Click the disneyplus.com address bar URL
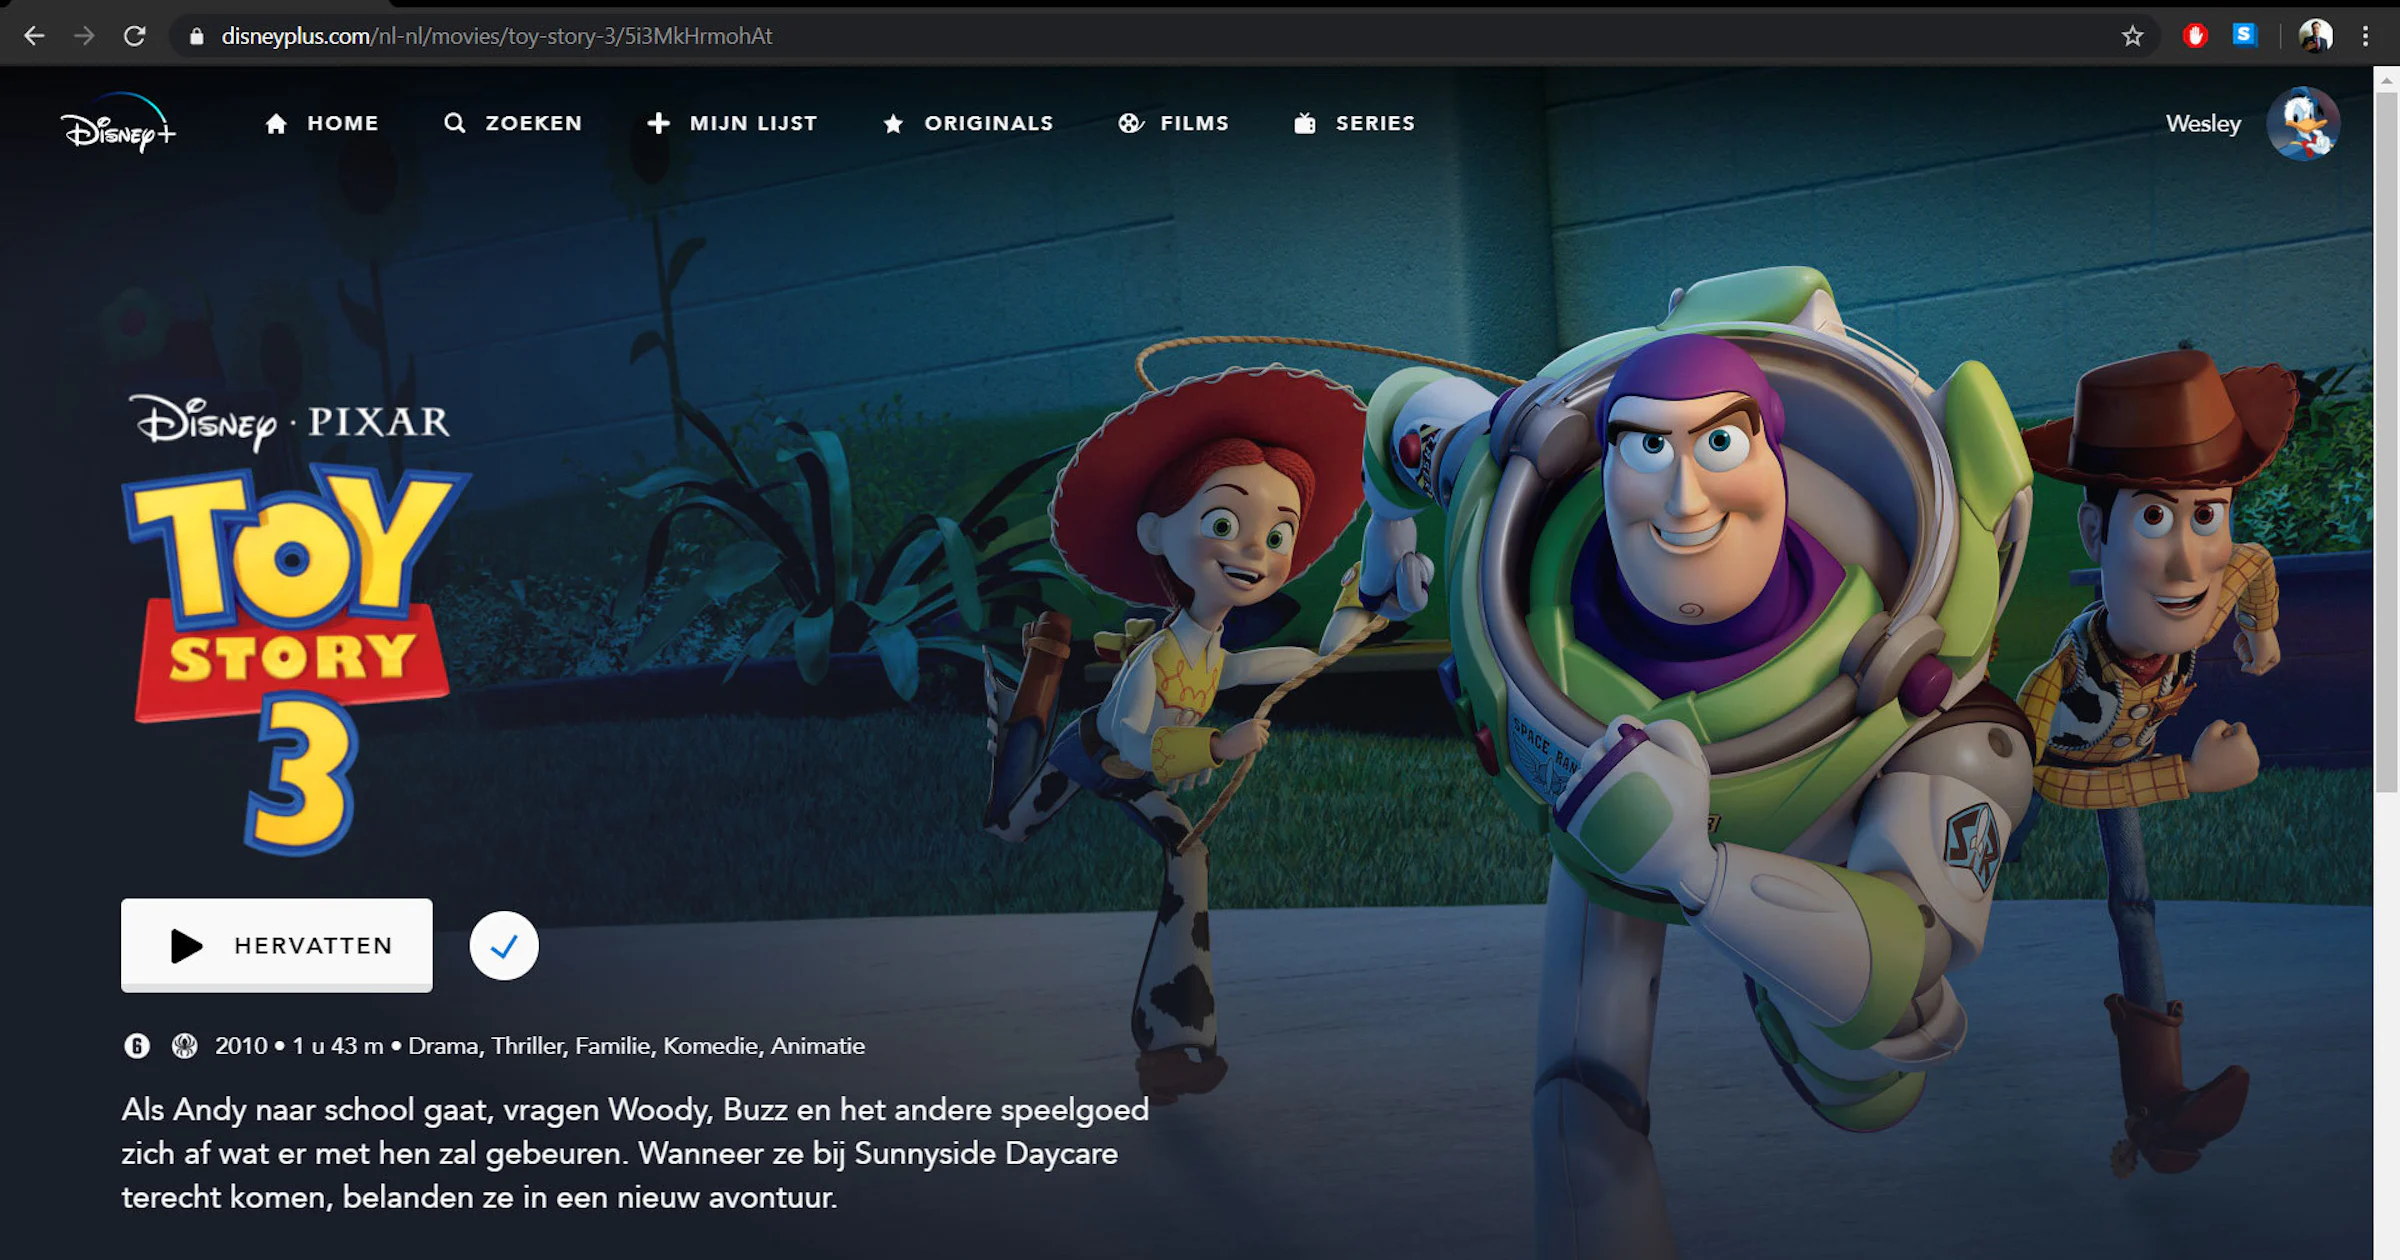The height and width of the screenshot is (1260, 2400). (x=497, y=36)
